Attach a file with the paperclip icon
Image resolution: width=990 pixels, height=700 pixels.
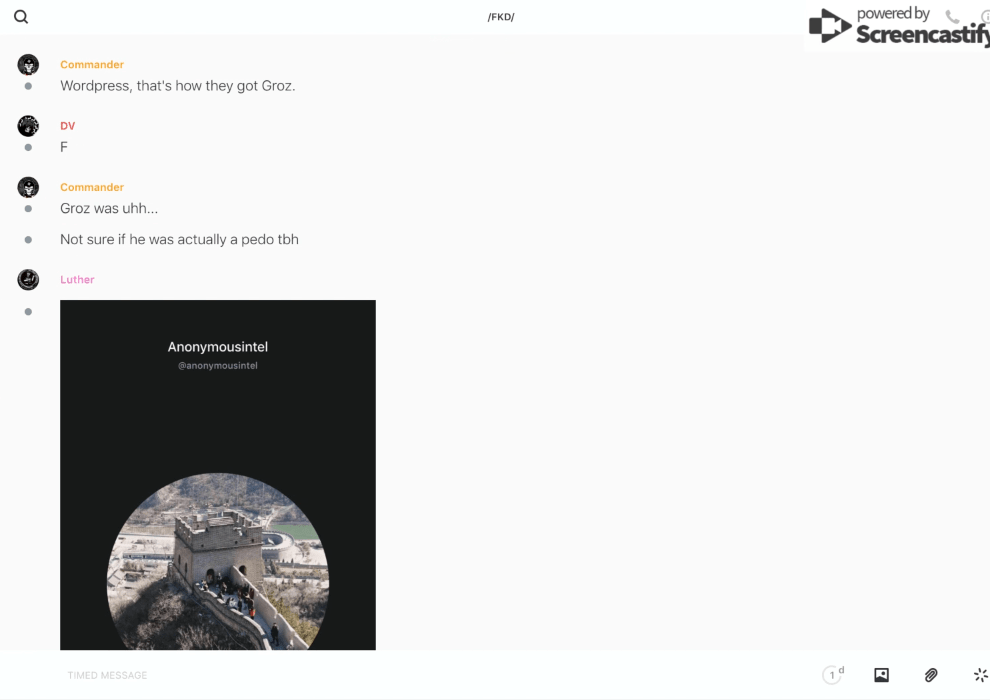click(x=931, y=675)
